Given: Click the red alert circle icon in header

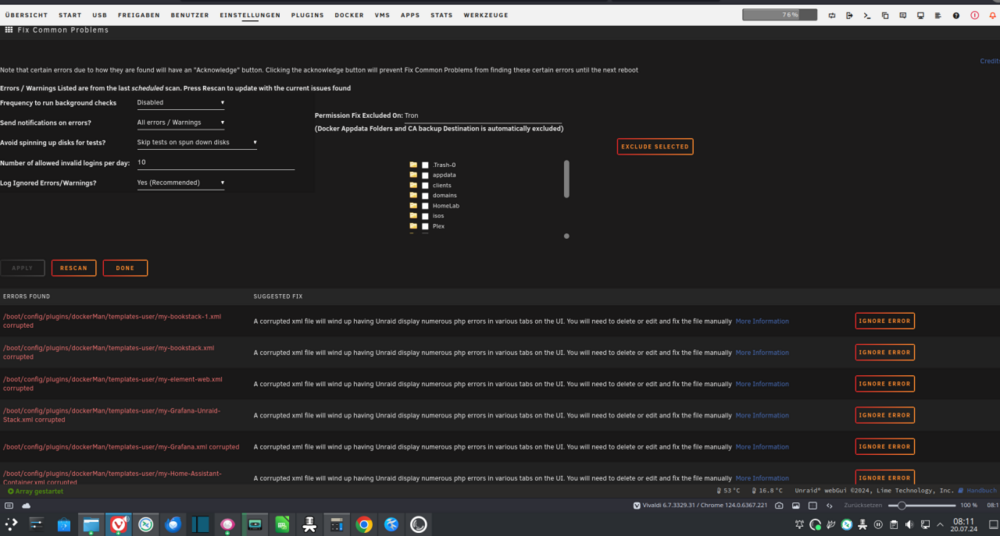Looking at the screenshot, I should tap(974, 15).
